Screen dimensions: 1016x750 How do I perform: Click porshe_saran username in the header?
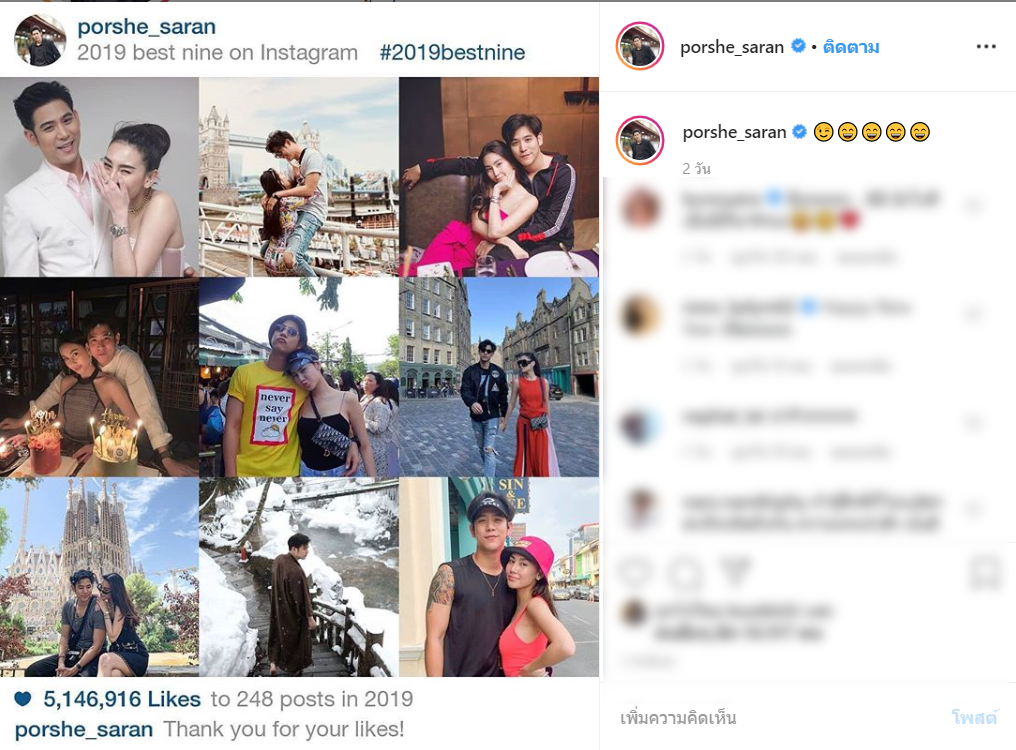[732, 47]
